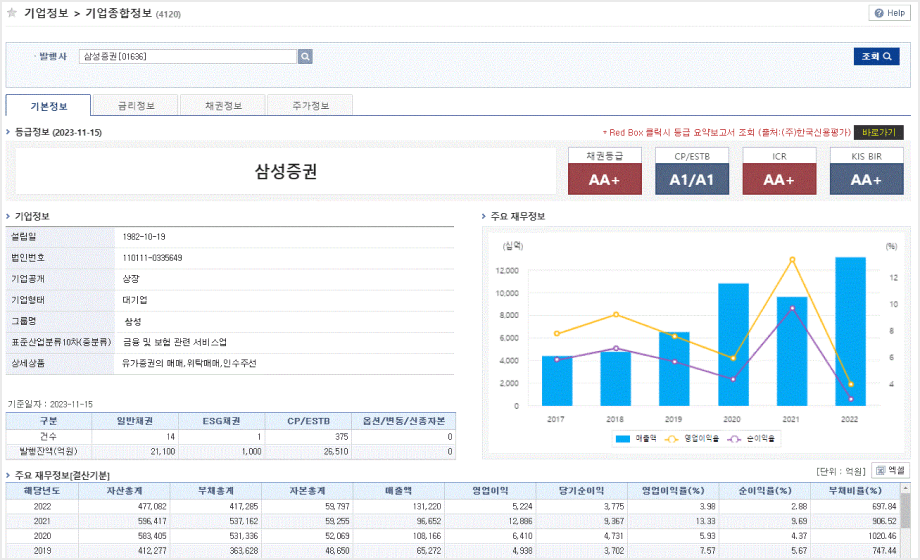This screenshot has width=920, height=560.
Task: Focus the issuer input field 삼성증권[01636]
Action: click(188, 56)
